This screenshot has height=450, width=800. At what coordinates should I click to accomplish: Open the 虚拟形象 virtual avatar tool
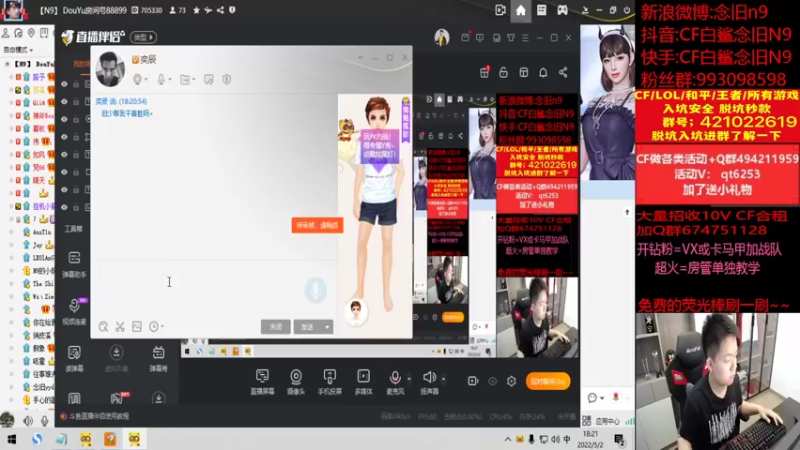(x=116, y=358)
